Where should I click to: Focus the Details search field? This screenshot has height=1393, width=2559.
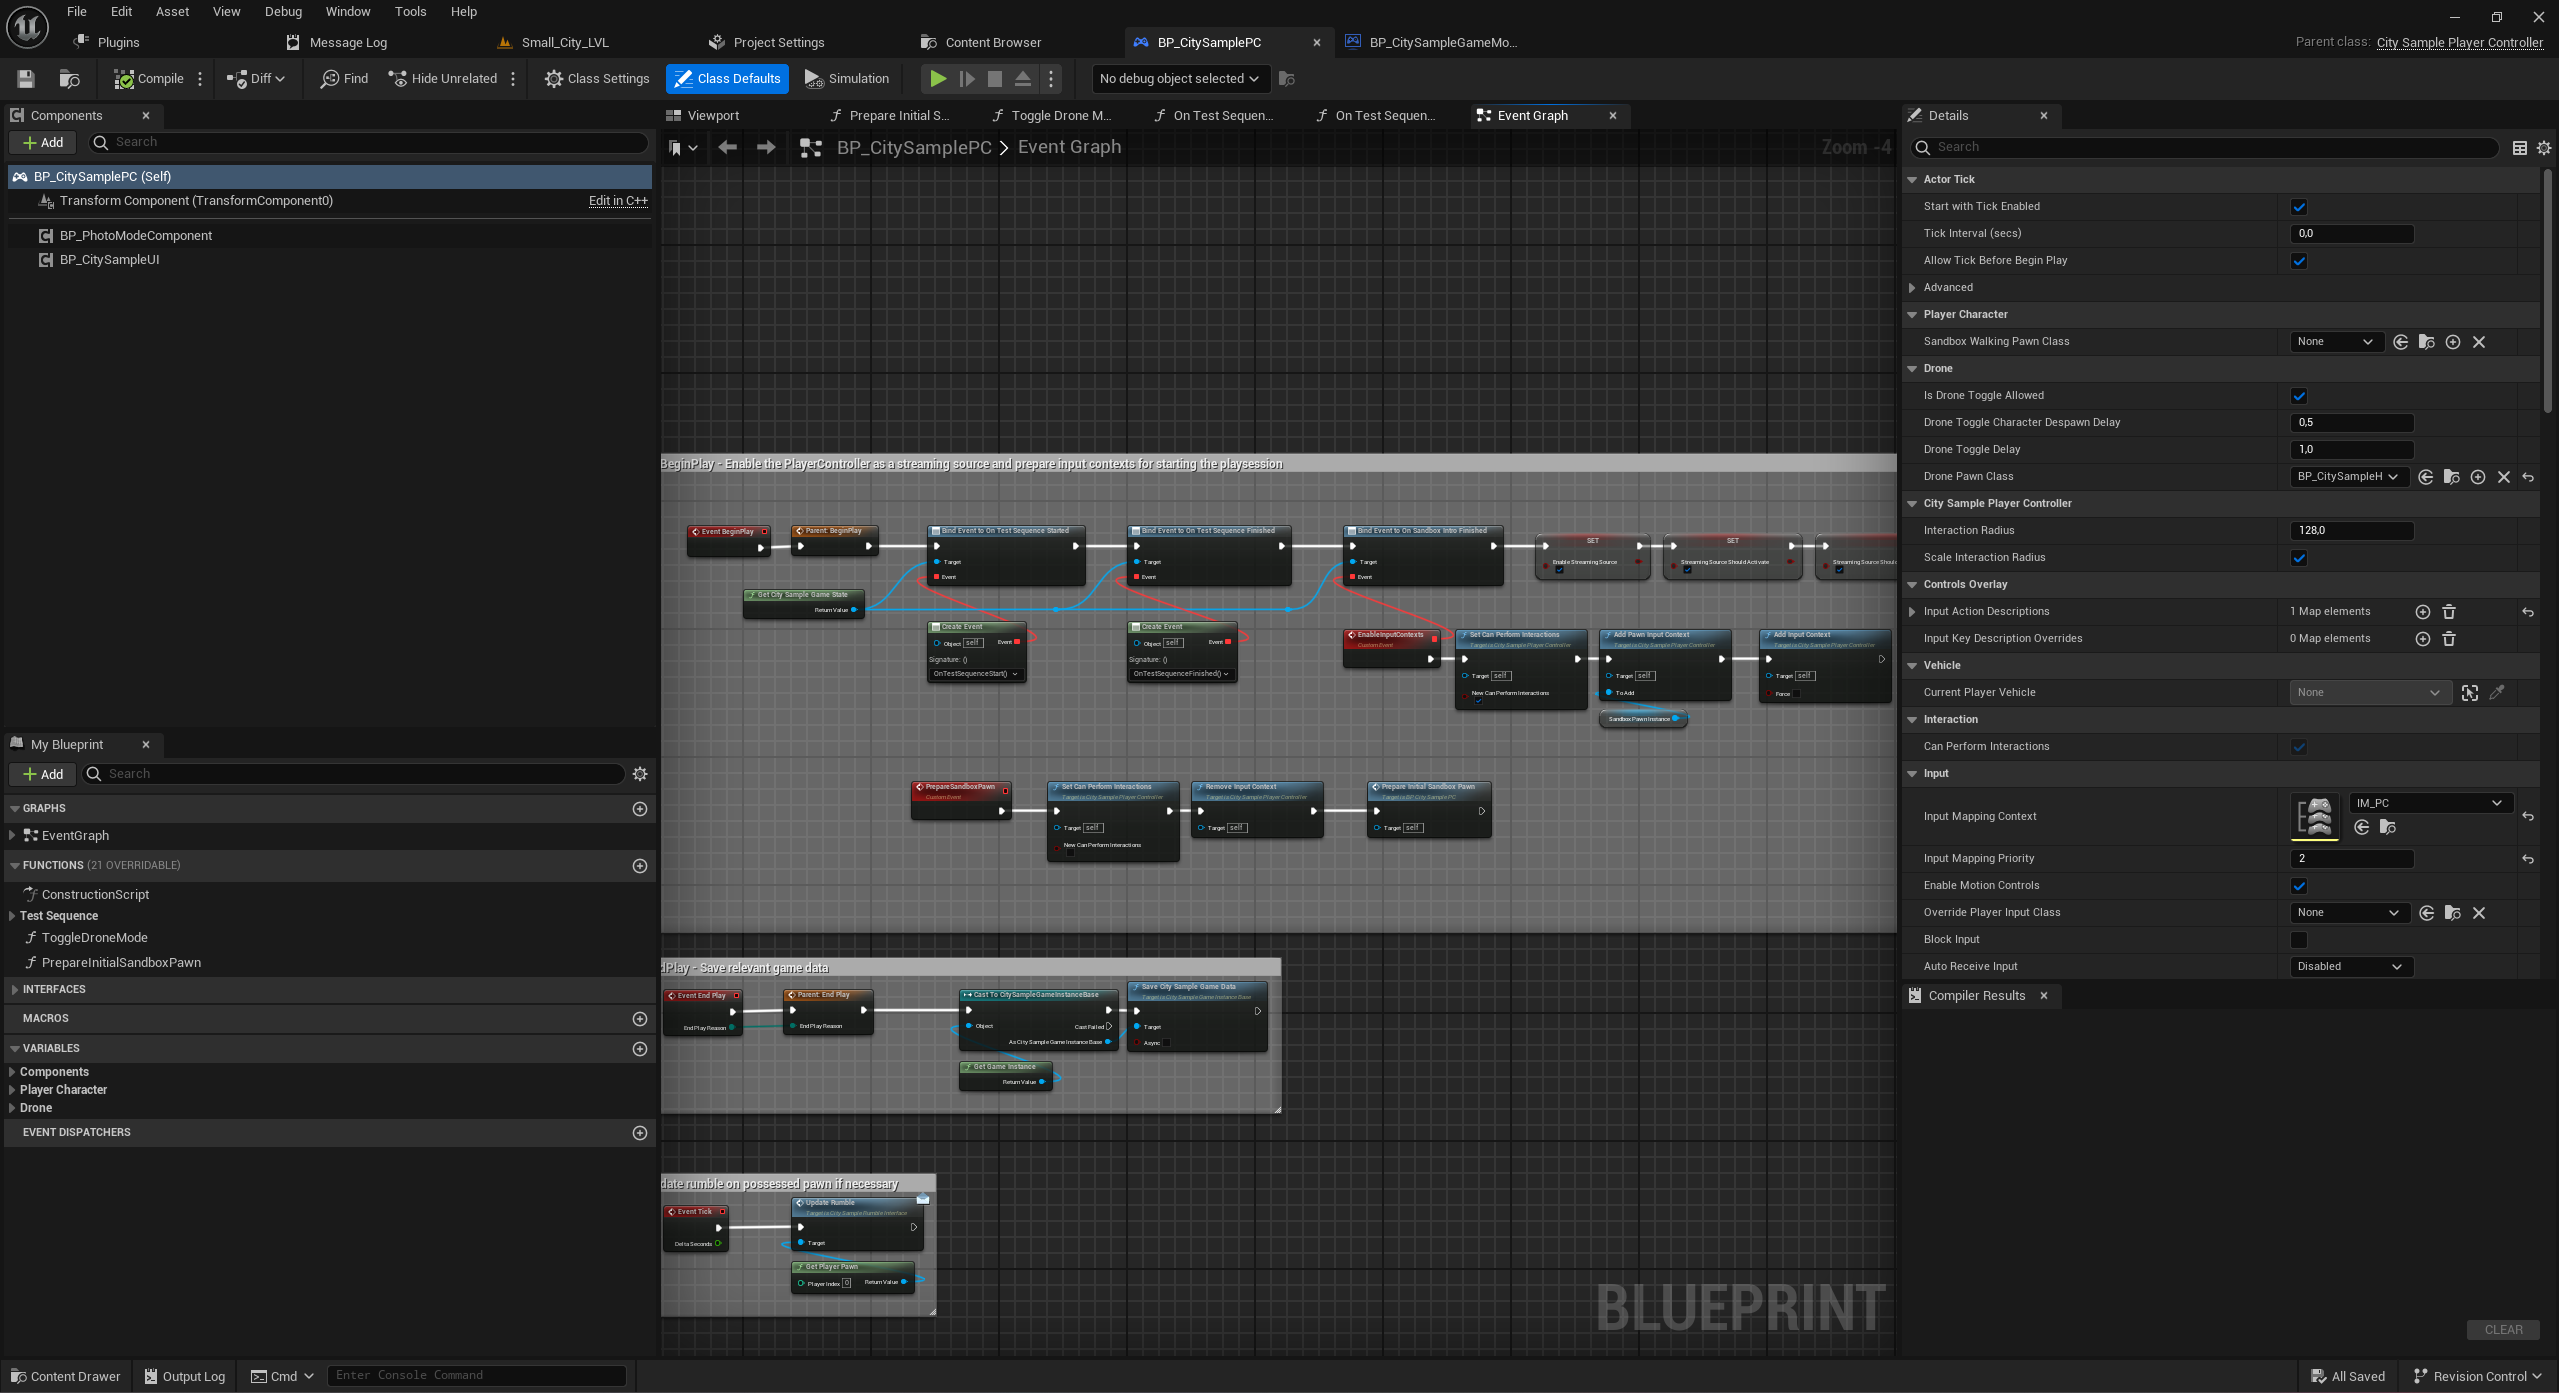point(2205,148)
